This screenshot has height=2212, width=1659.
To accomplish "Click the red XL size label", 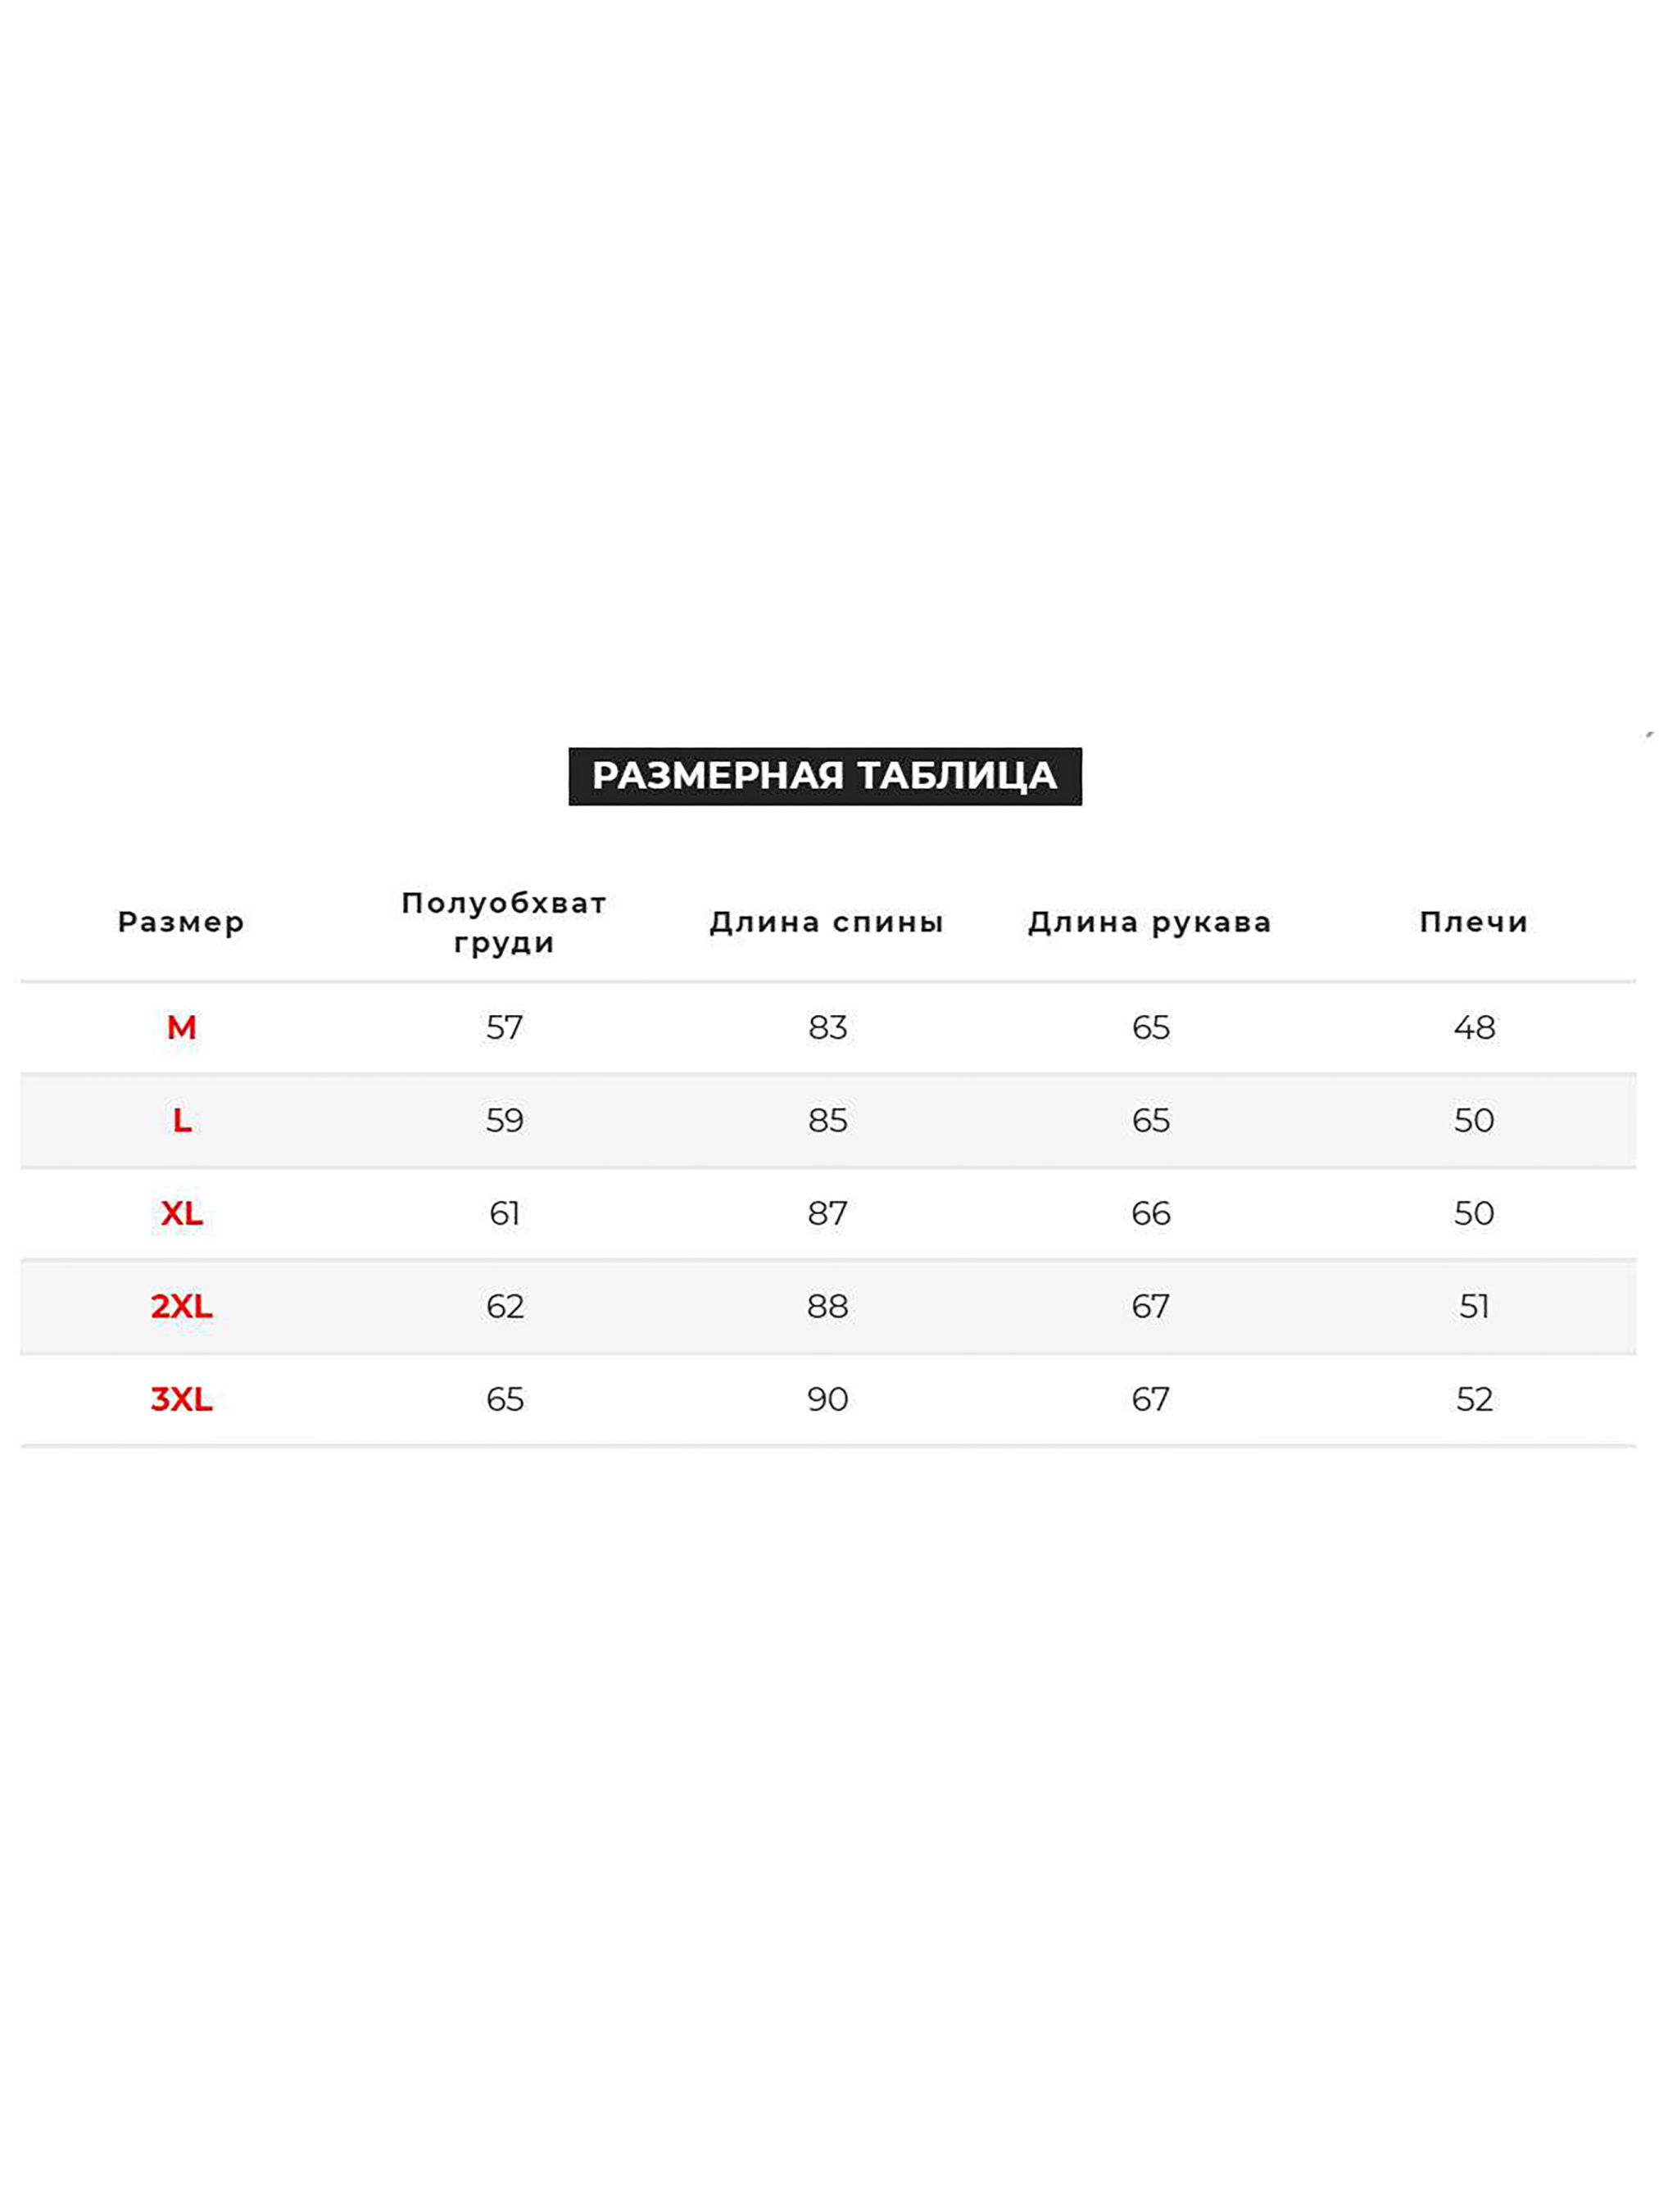I will click(x=181, y=1213).
